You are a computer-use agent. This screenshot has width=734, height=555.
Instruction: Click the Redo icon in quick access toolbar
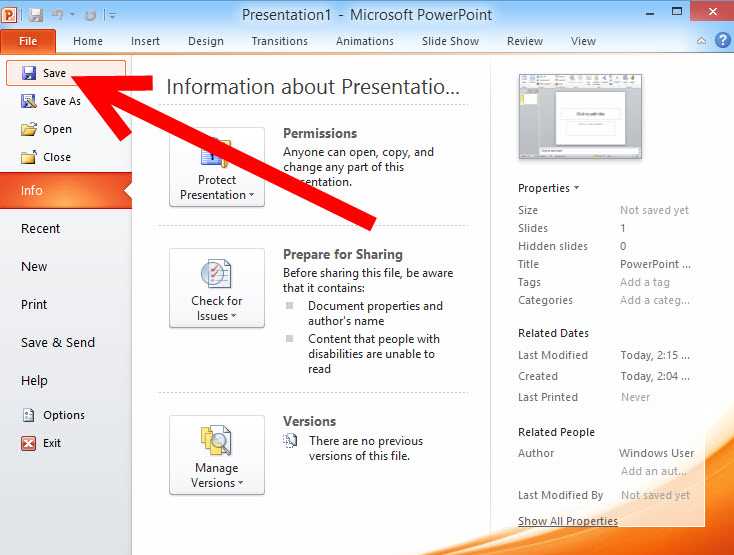point(91,15)
